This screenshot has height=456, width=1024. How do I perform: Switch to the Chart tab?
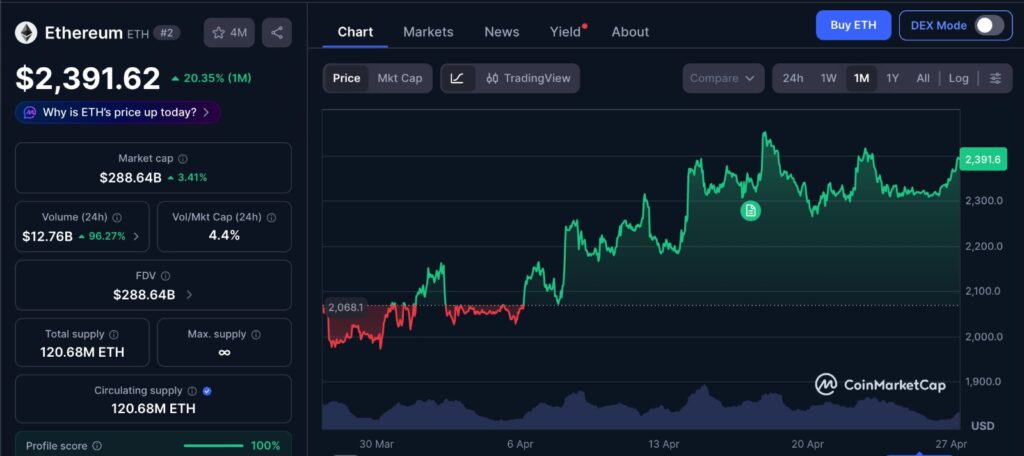click(355, 31)
